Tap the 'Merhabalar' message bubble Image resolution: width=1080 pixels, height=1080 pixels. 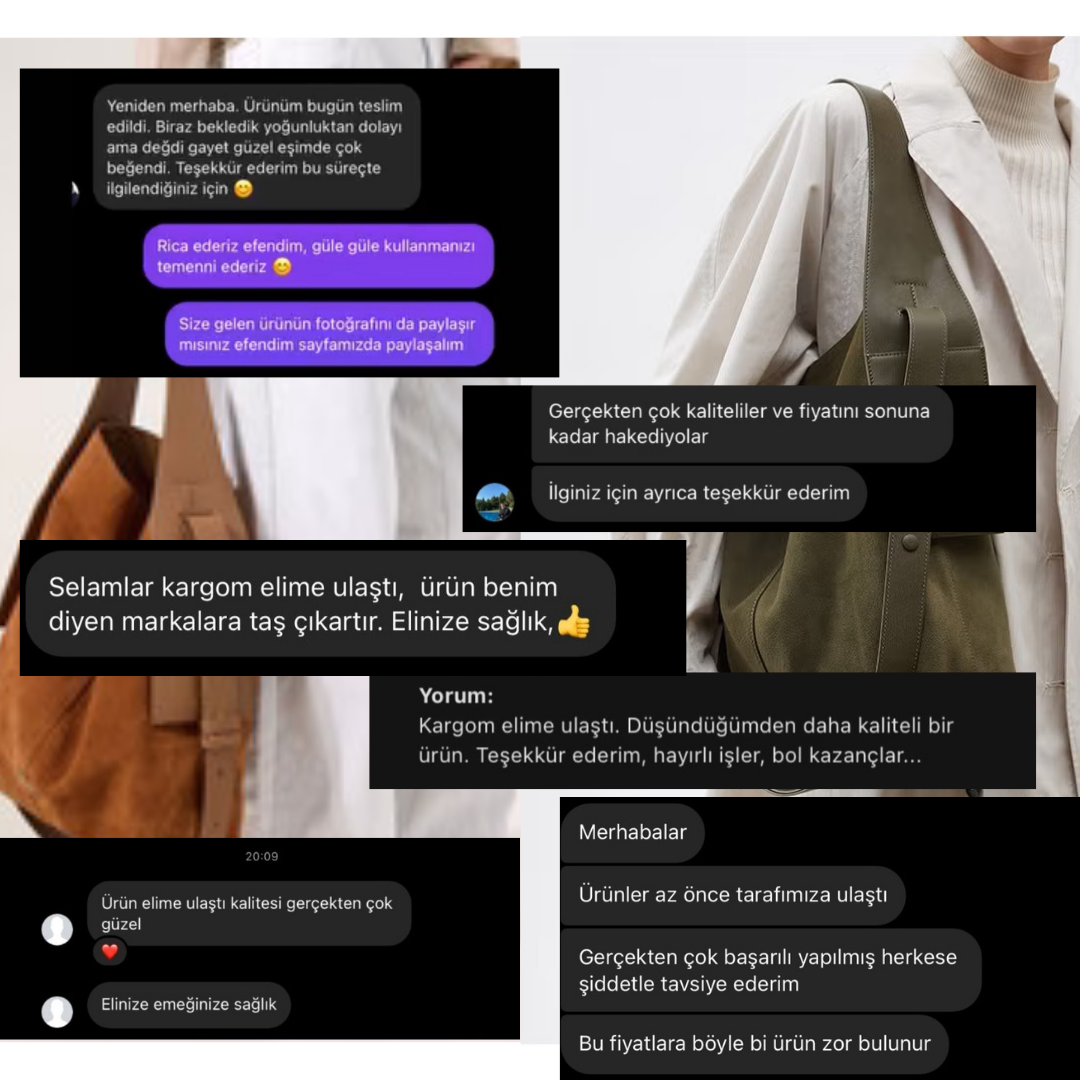coord(632,832)
